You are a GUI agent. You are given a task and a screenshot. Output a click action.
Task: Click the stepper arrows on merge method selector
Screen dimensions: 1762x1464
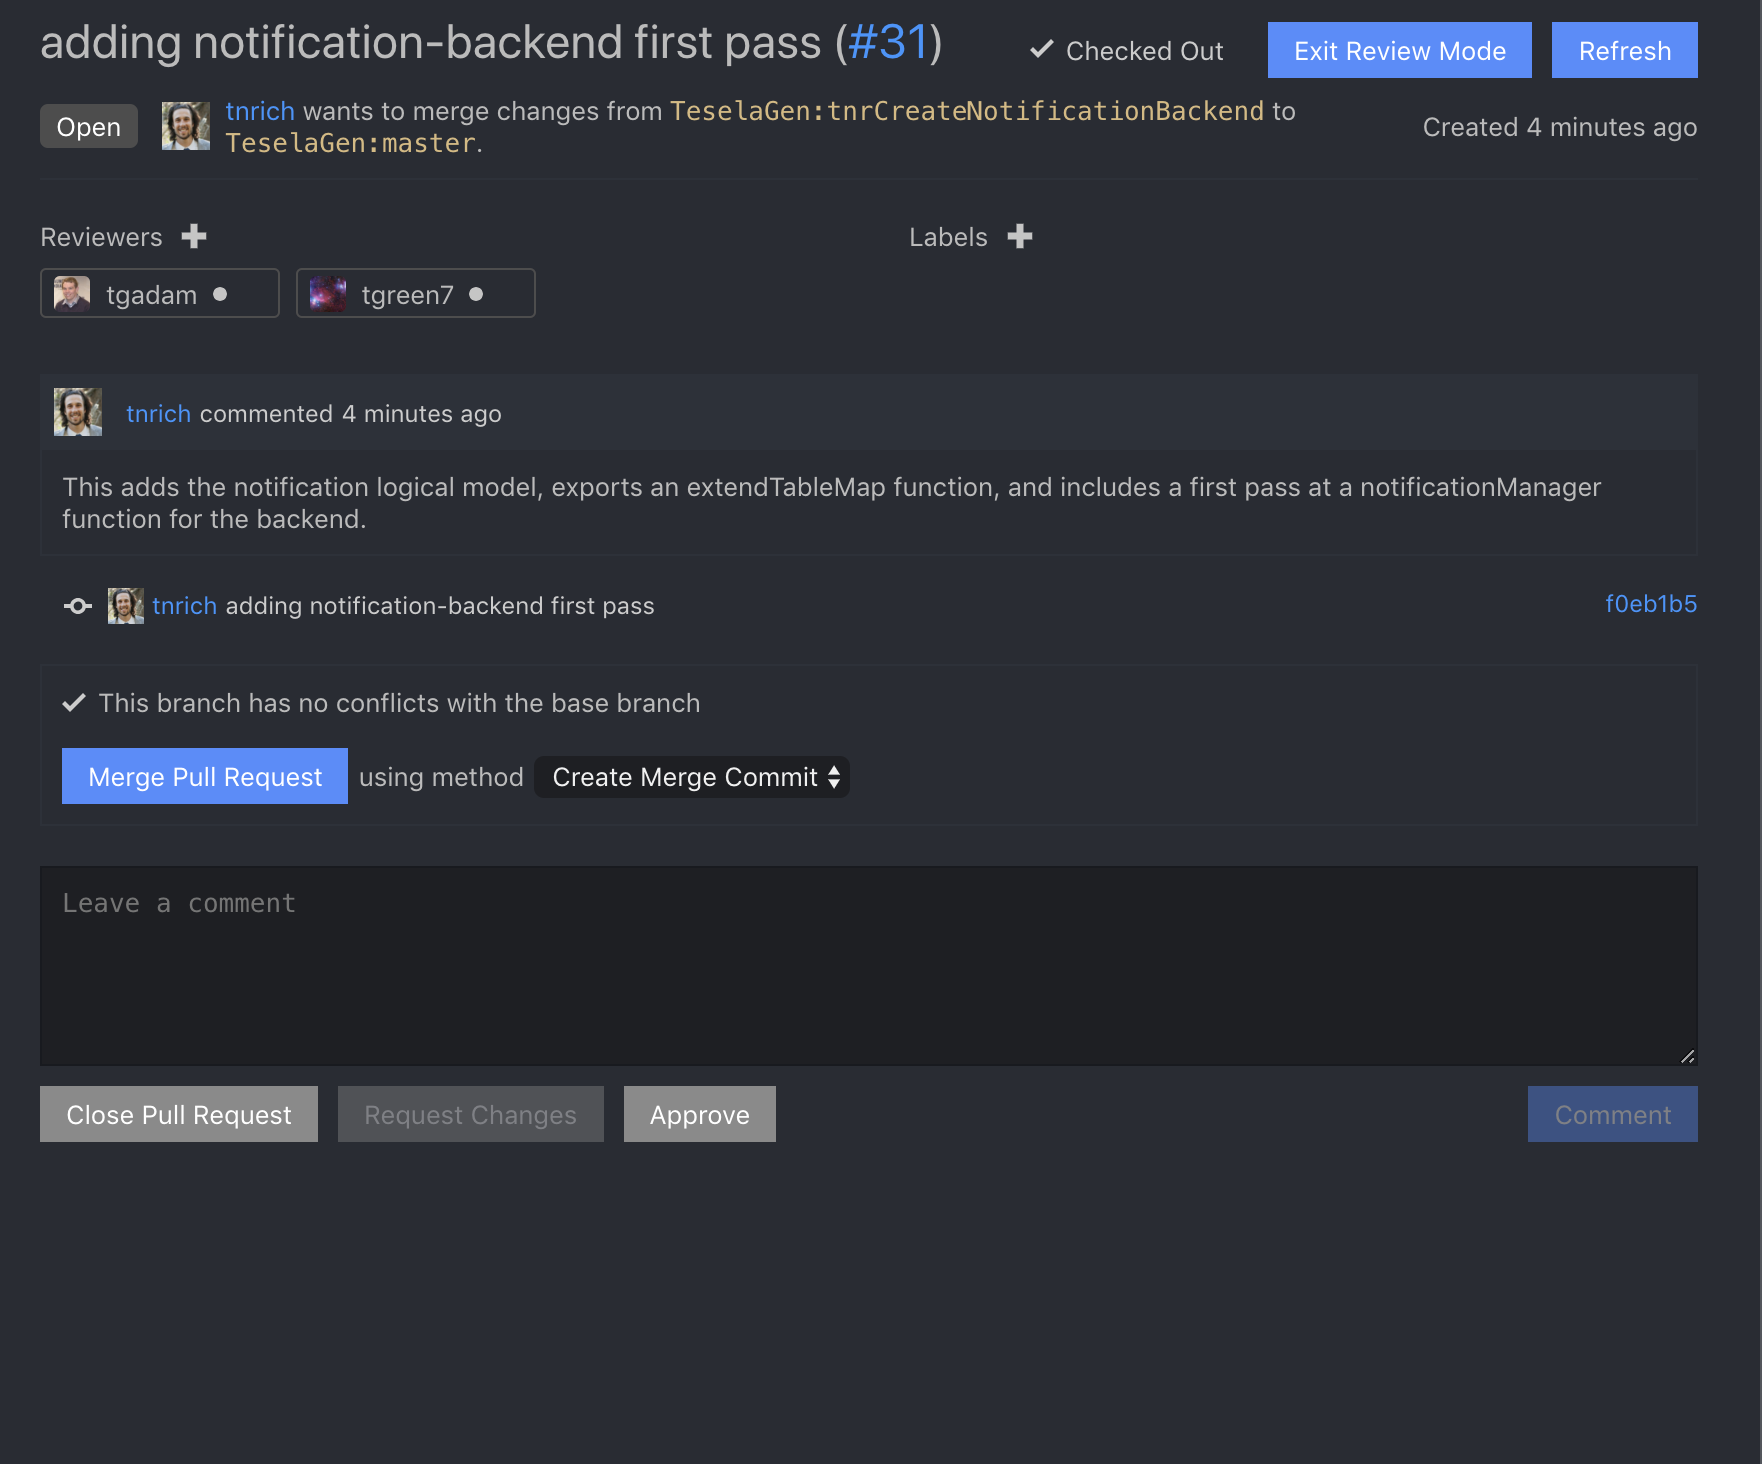[x=834, y=777]
